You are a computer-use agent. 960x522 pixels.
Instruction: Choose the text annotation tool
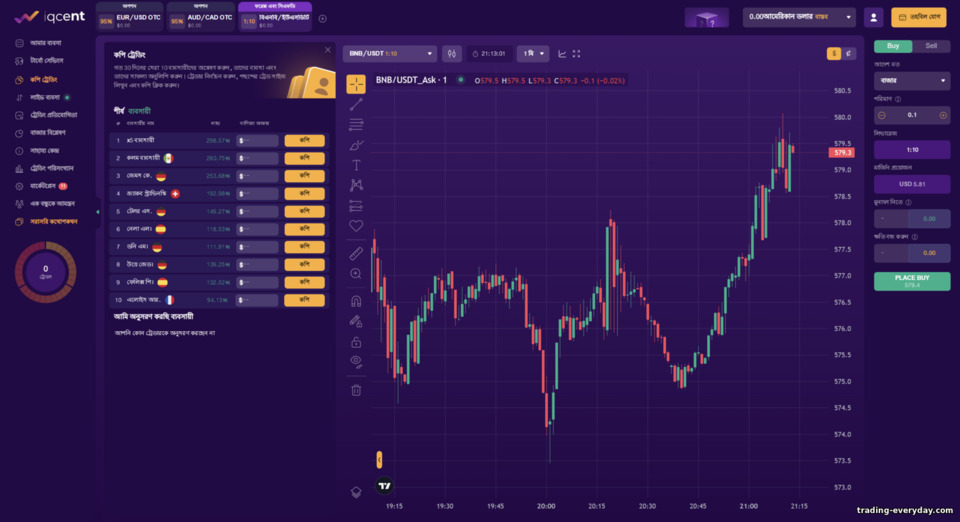356,165
